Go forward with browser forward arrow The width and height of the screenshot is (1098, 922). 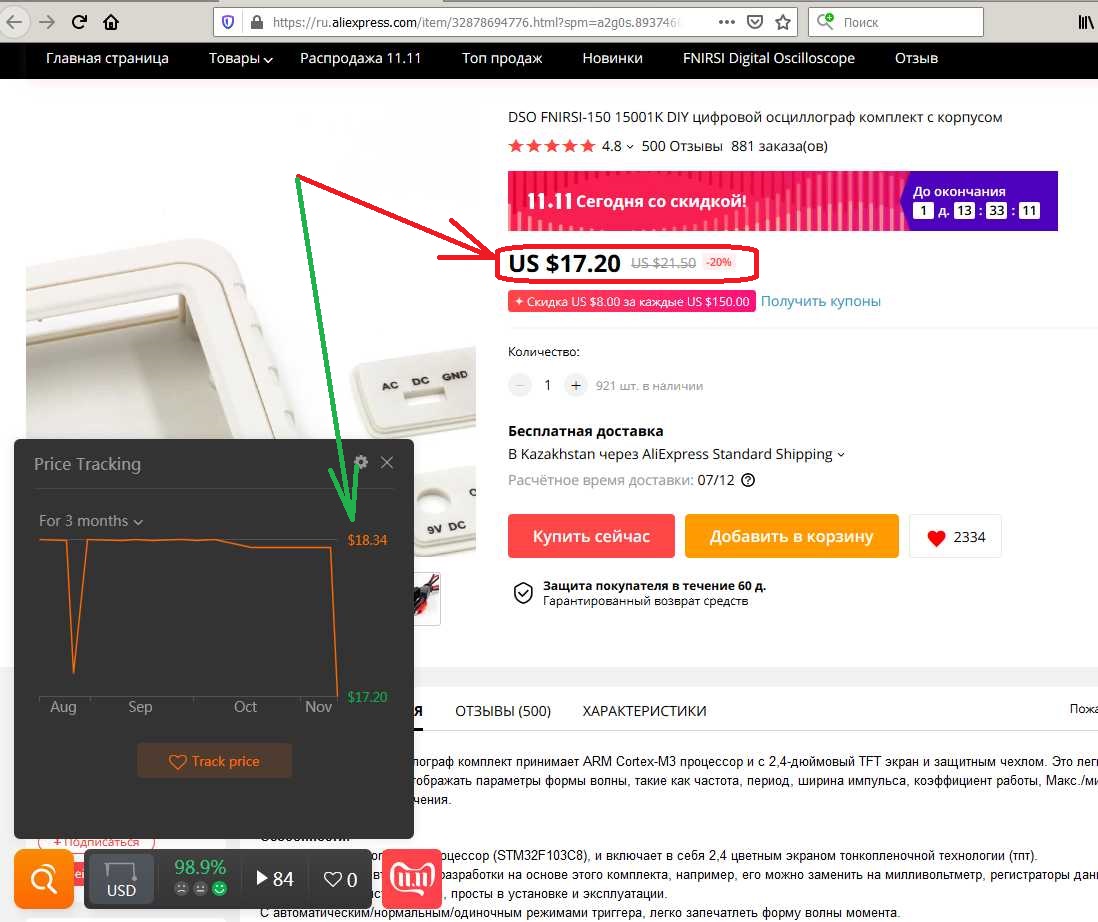46,22
